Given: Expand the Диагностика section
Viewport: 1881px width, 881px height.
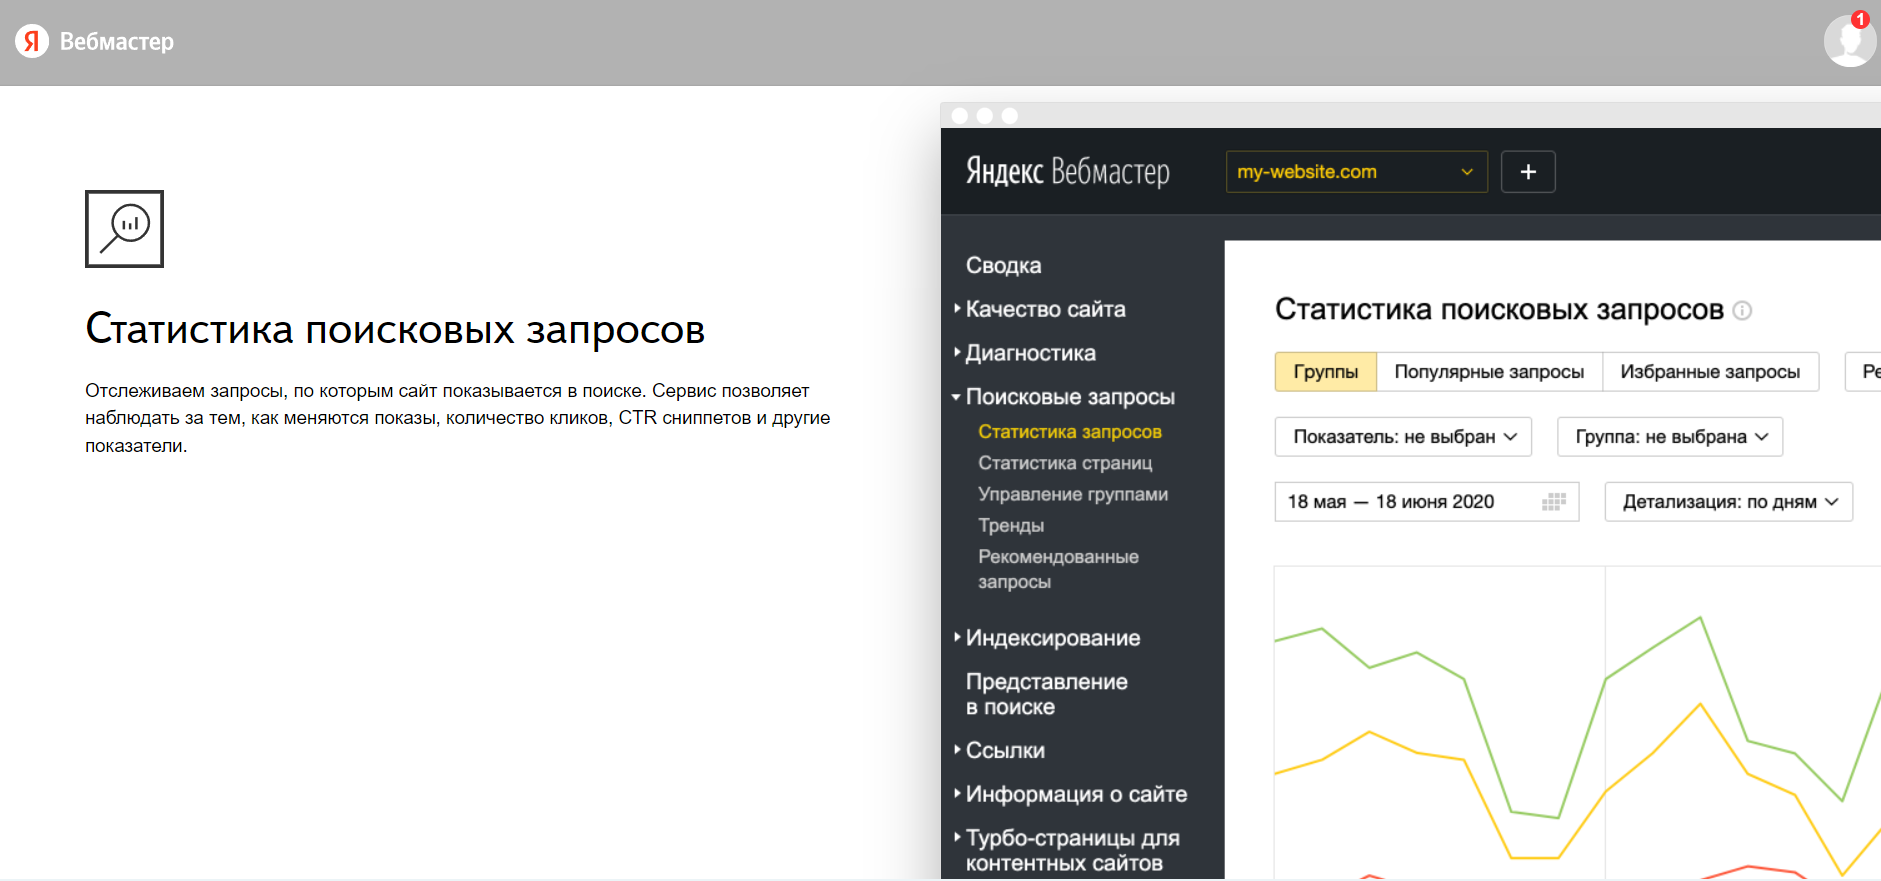Looking at the screenshot, I should click(x=1025, y=354).
